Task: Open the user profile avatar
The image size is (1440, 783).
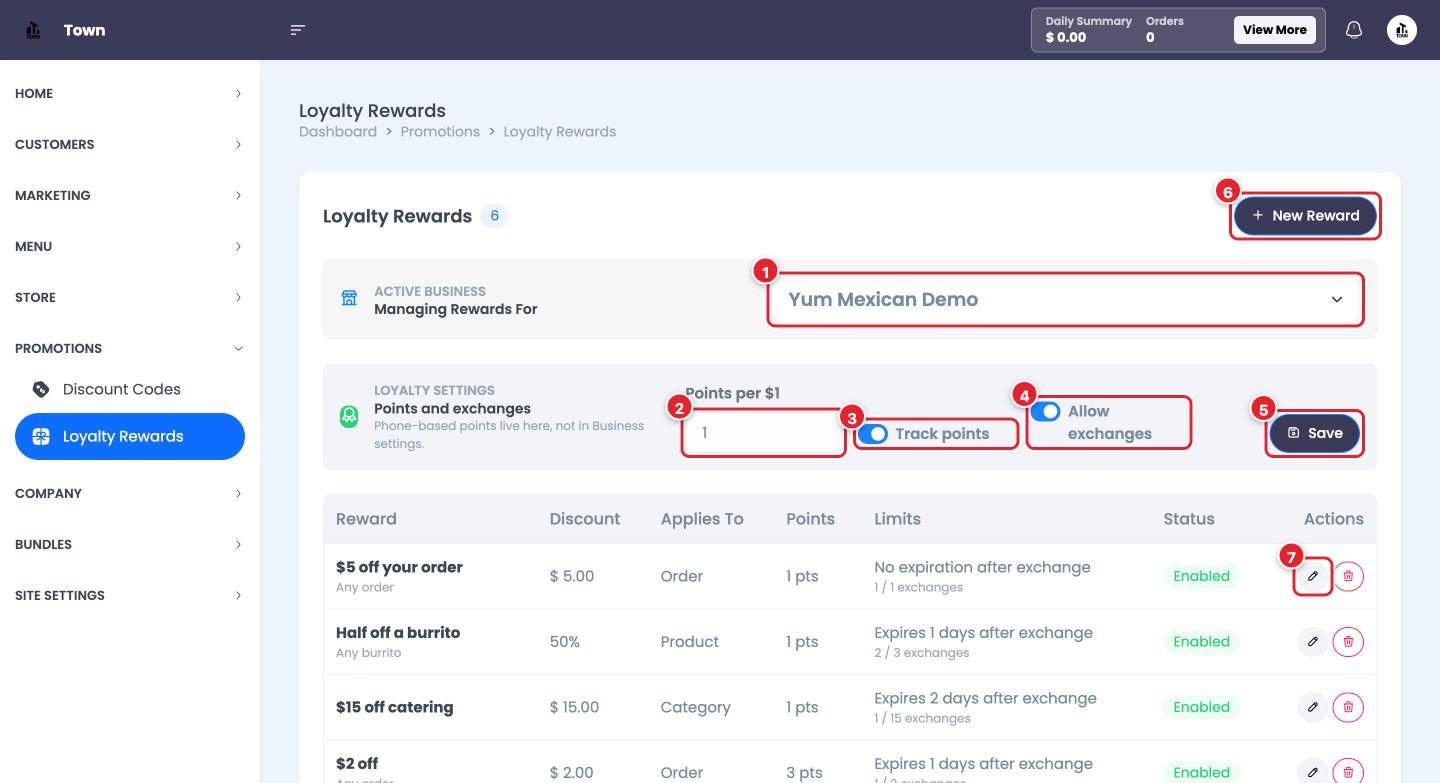Action: tap(1402, 30)
